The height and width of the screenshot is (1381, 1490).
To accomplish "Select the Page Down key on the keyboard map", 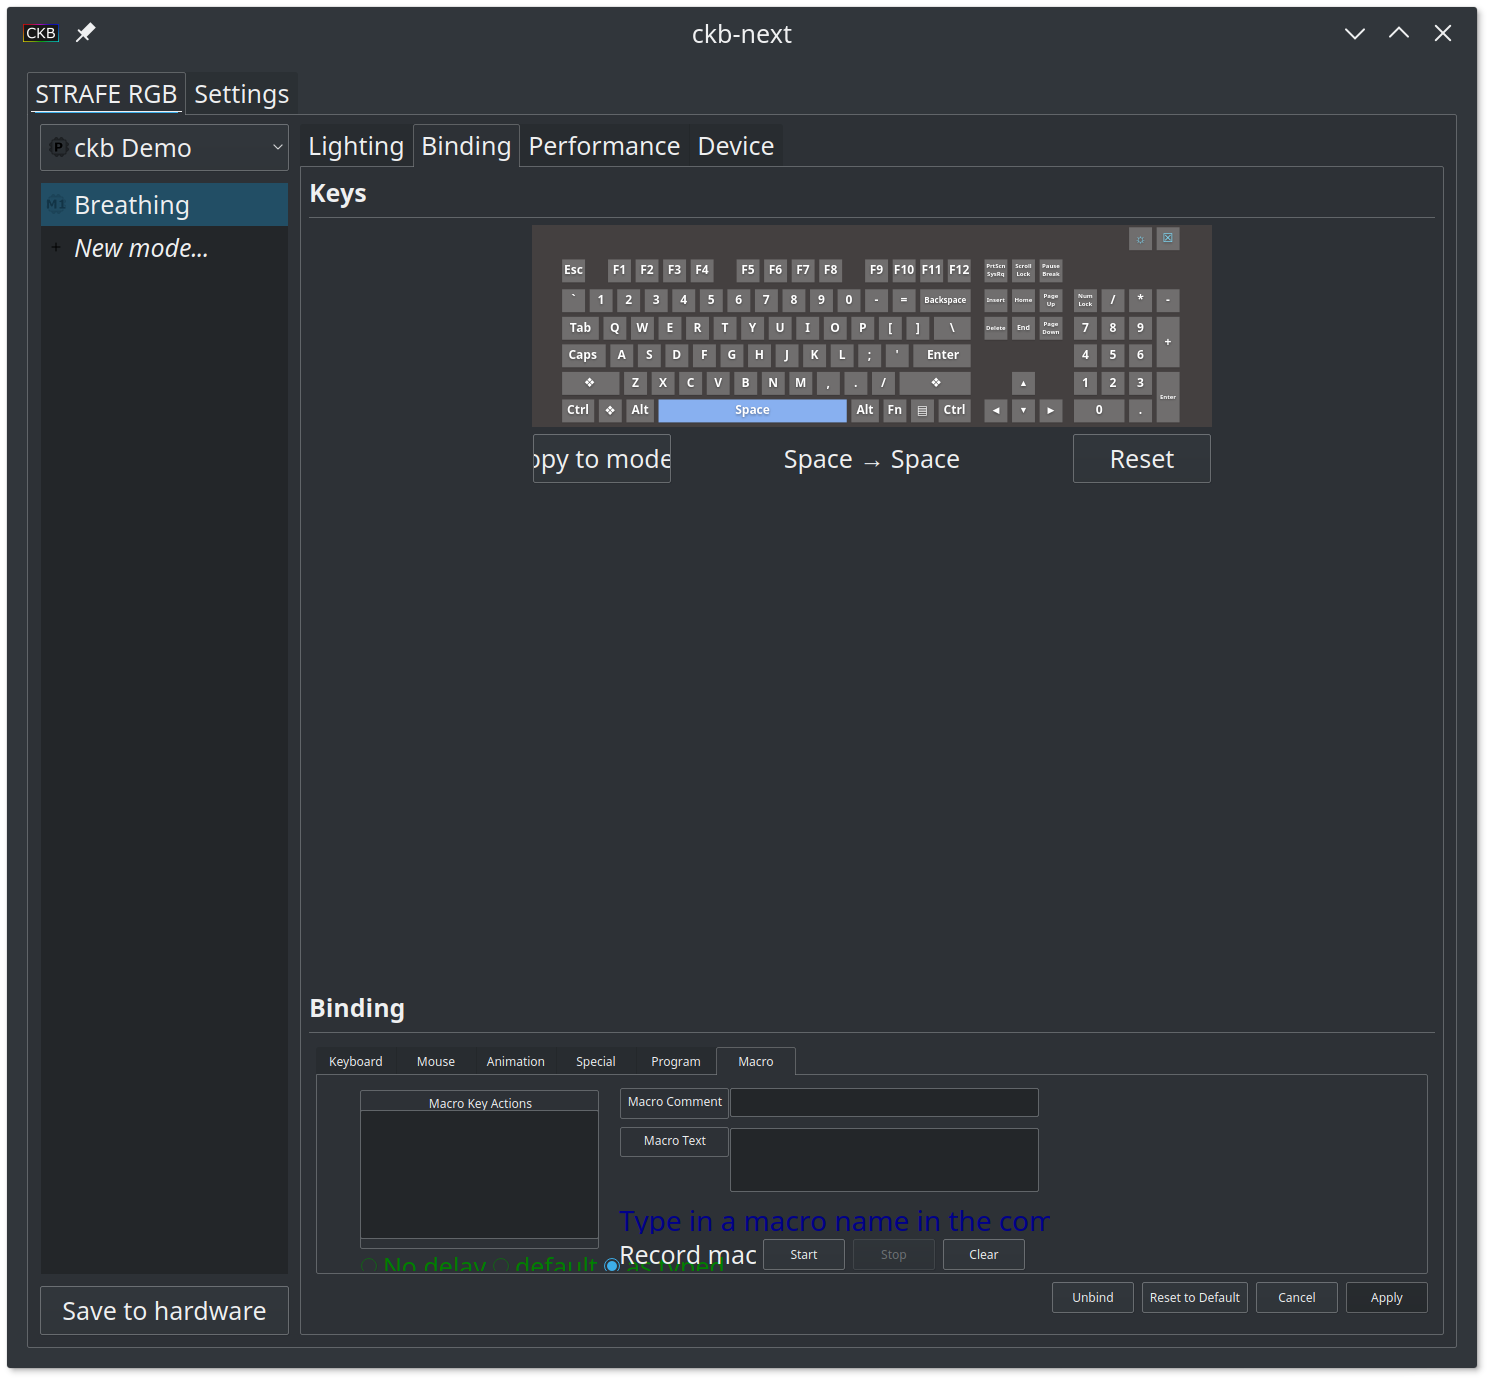I will 1050,328.
